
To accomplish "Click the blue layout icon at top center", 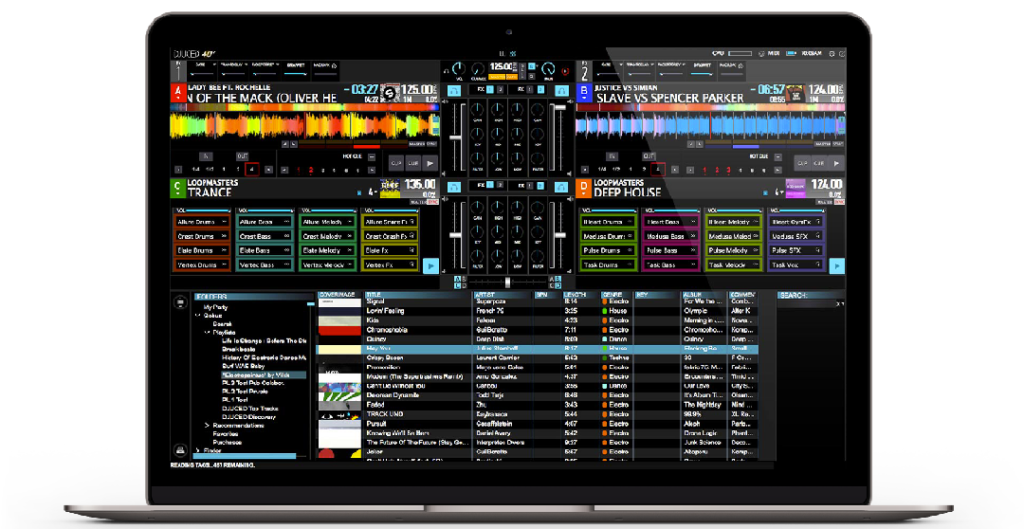I will 513,54.
